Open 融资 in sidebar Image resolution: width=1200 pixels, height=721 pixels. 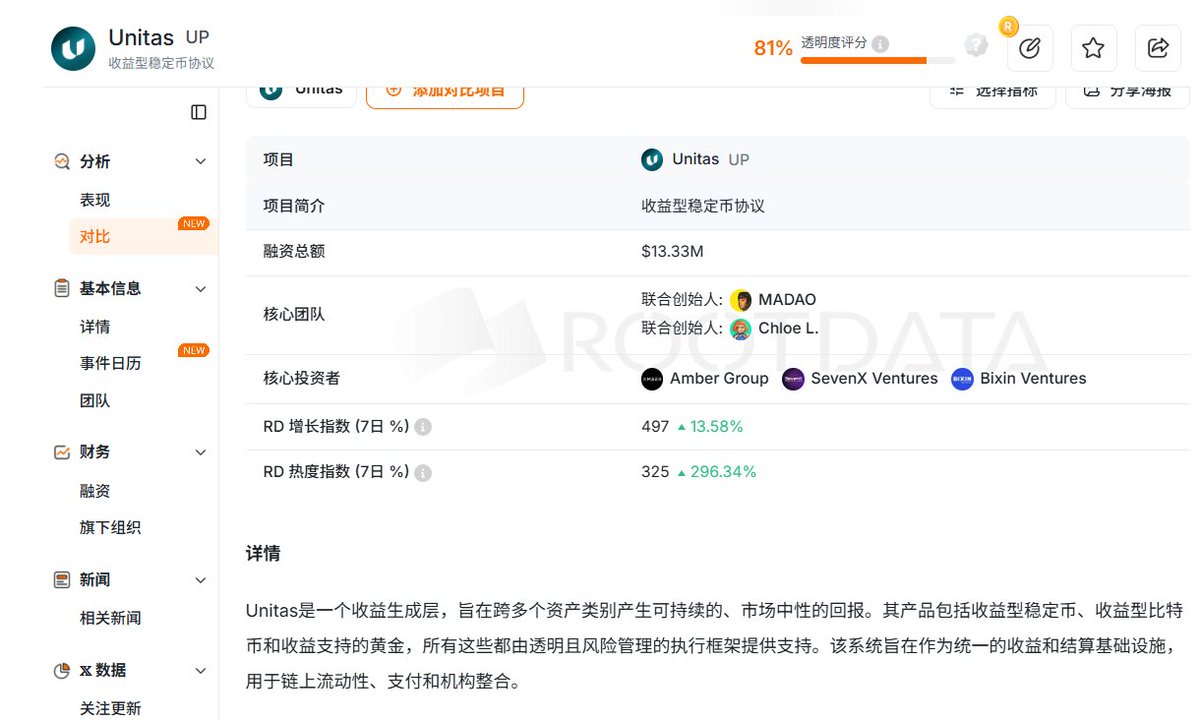(x=95, y=491)
